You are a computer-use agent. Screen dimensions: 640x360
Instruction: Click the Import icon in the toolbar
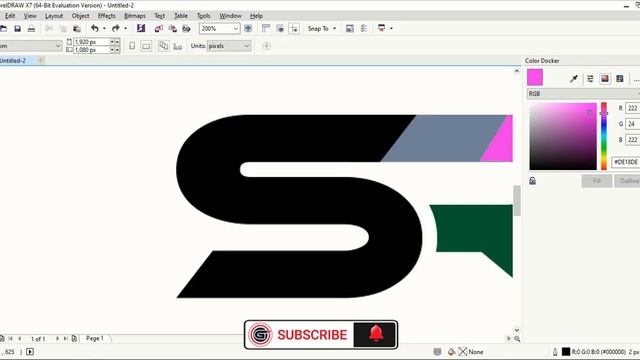coord(158,29)
